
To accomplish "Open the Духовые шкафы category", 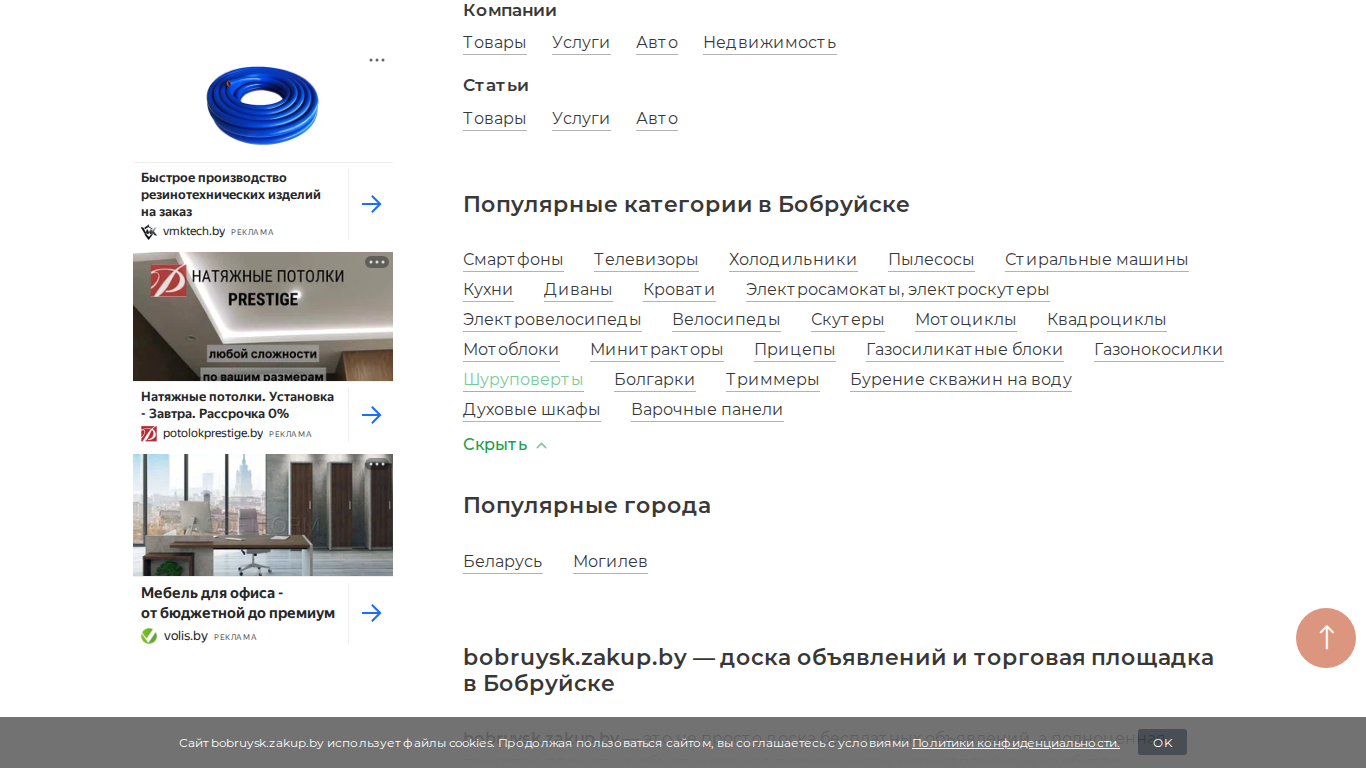I will 532,410.
